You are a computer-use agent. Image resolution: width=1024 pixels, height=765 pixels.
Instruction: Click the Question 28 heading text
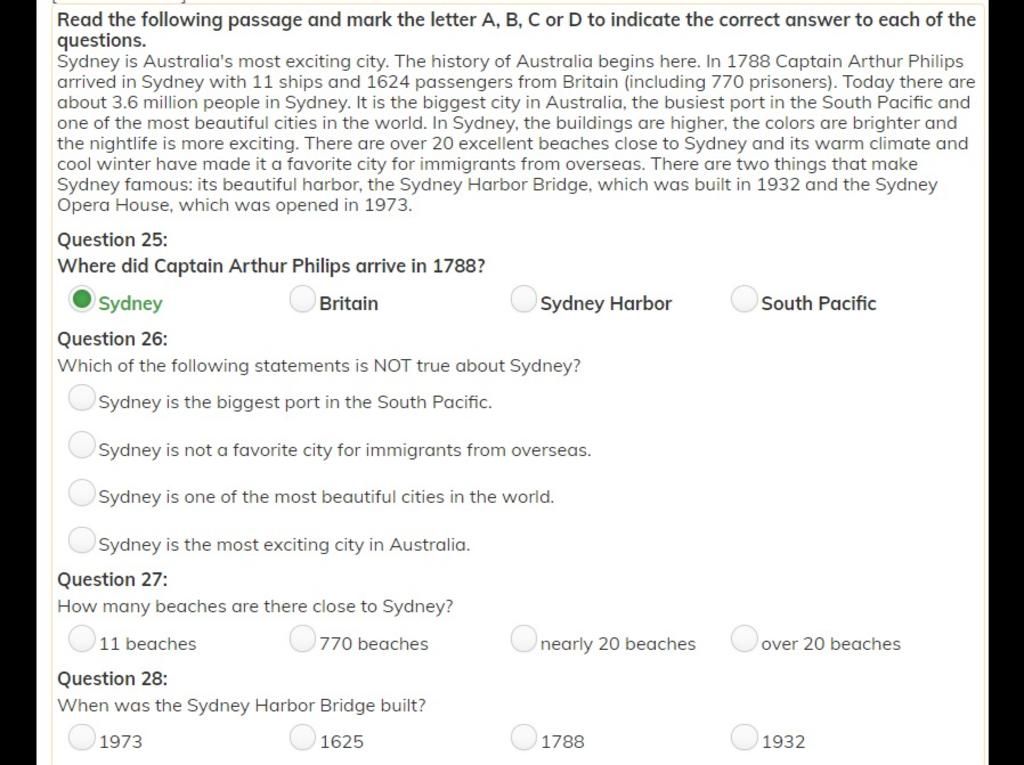tap(112, 679)
